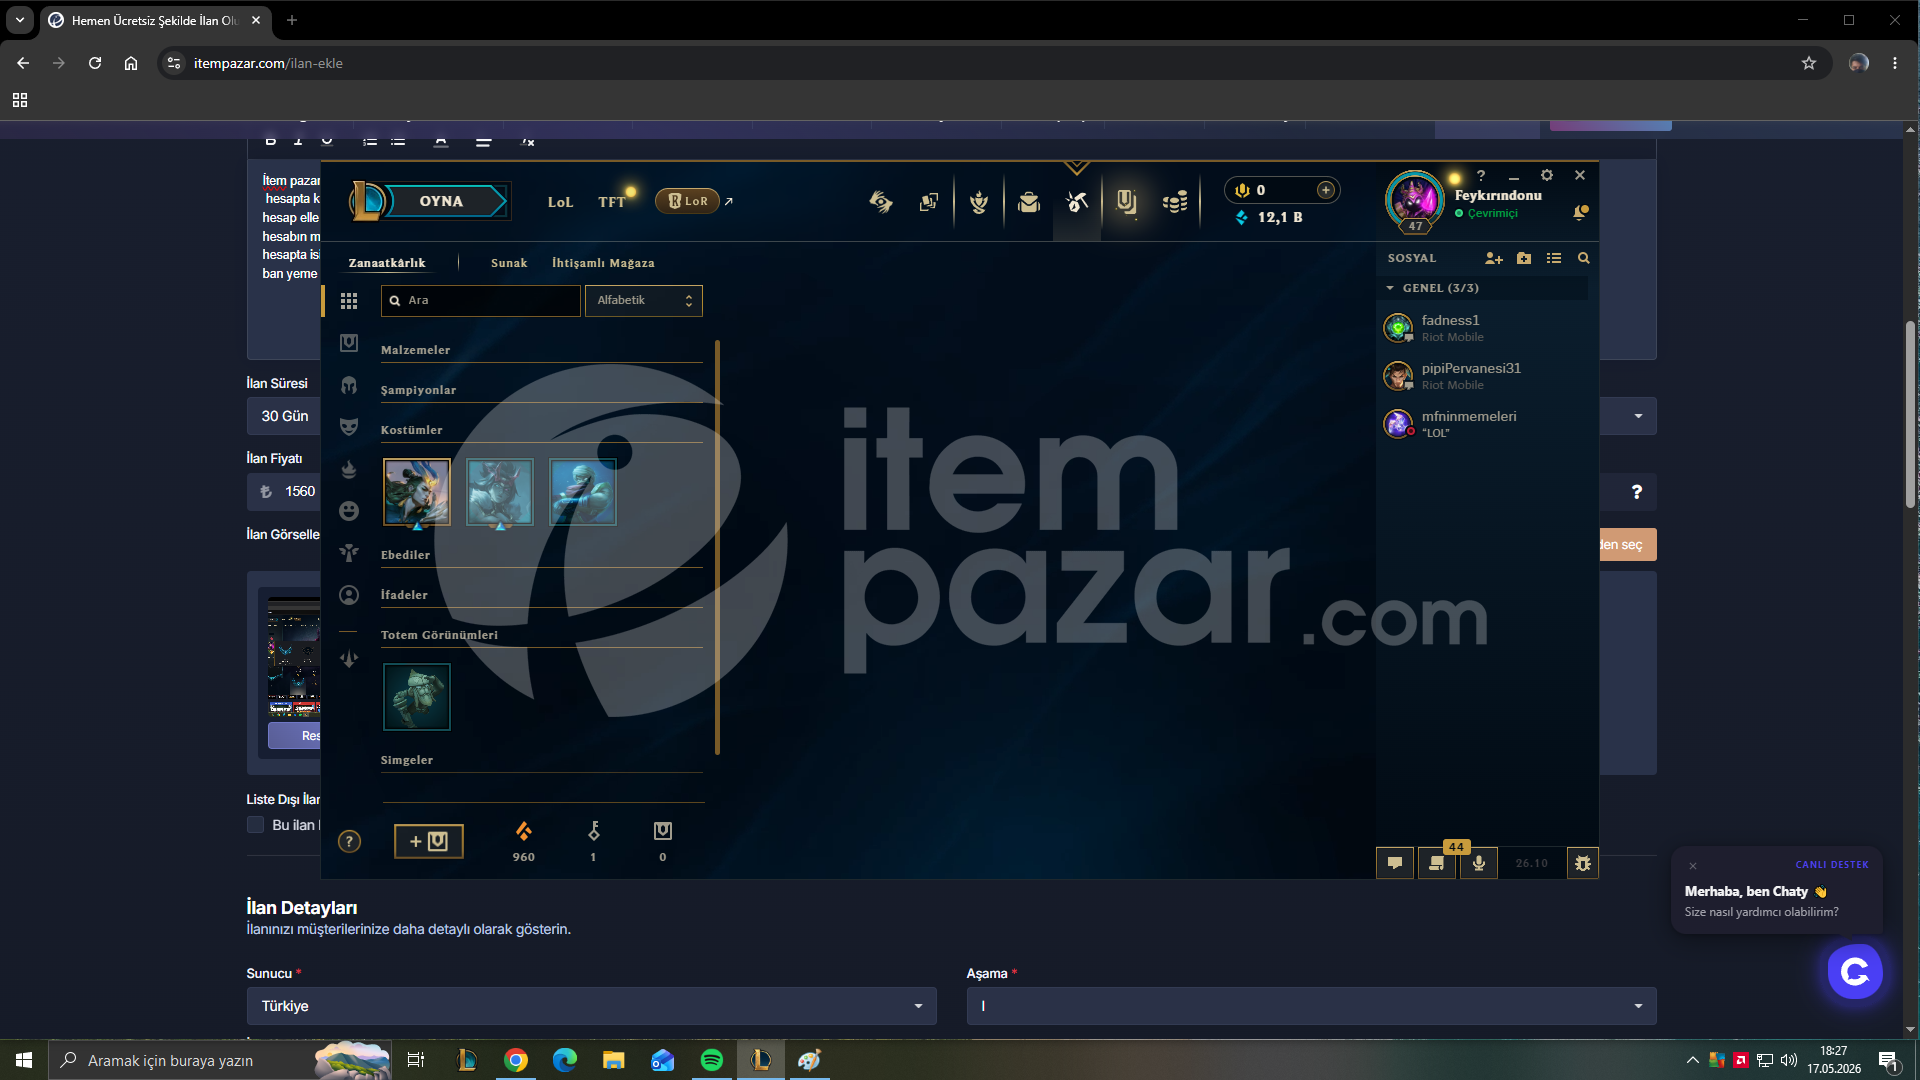
Task: Click the add chest plus button
Action: point(429,841)
